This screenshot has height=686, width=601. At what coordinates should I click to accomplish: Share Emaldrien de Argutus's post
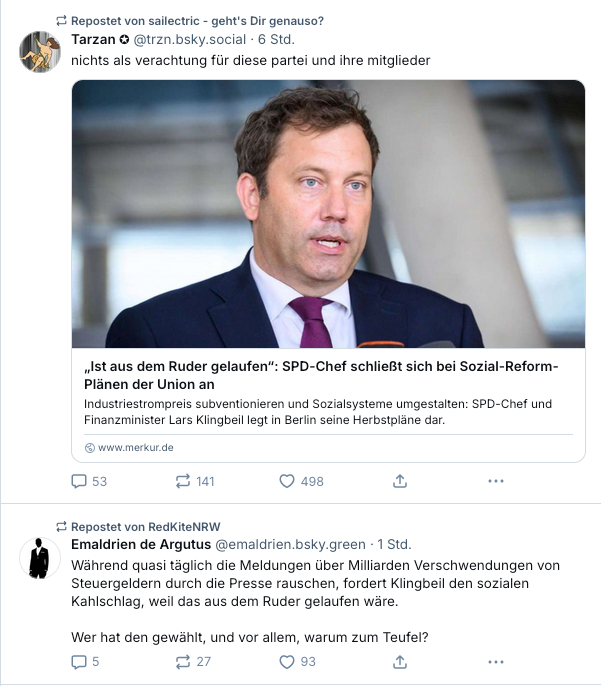point(400,661)
